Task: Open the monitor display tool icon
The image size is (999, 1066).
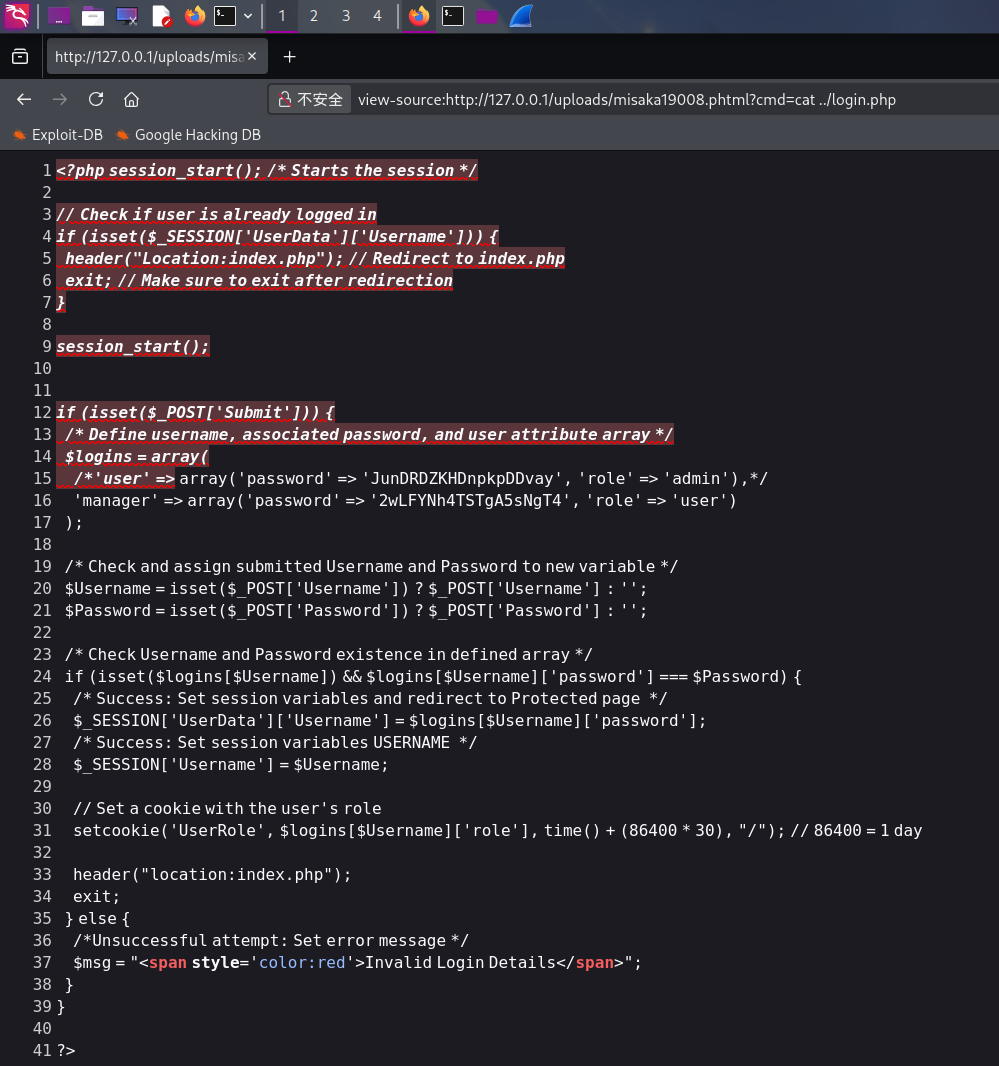Action: pos(127,16)
